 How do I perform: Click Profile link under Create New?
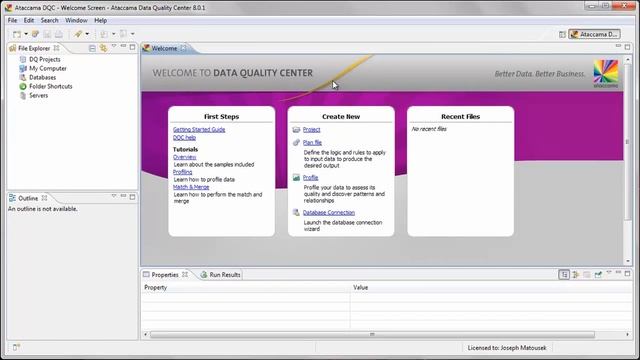click(310, 178)
